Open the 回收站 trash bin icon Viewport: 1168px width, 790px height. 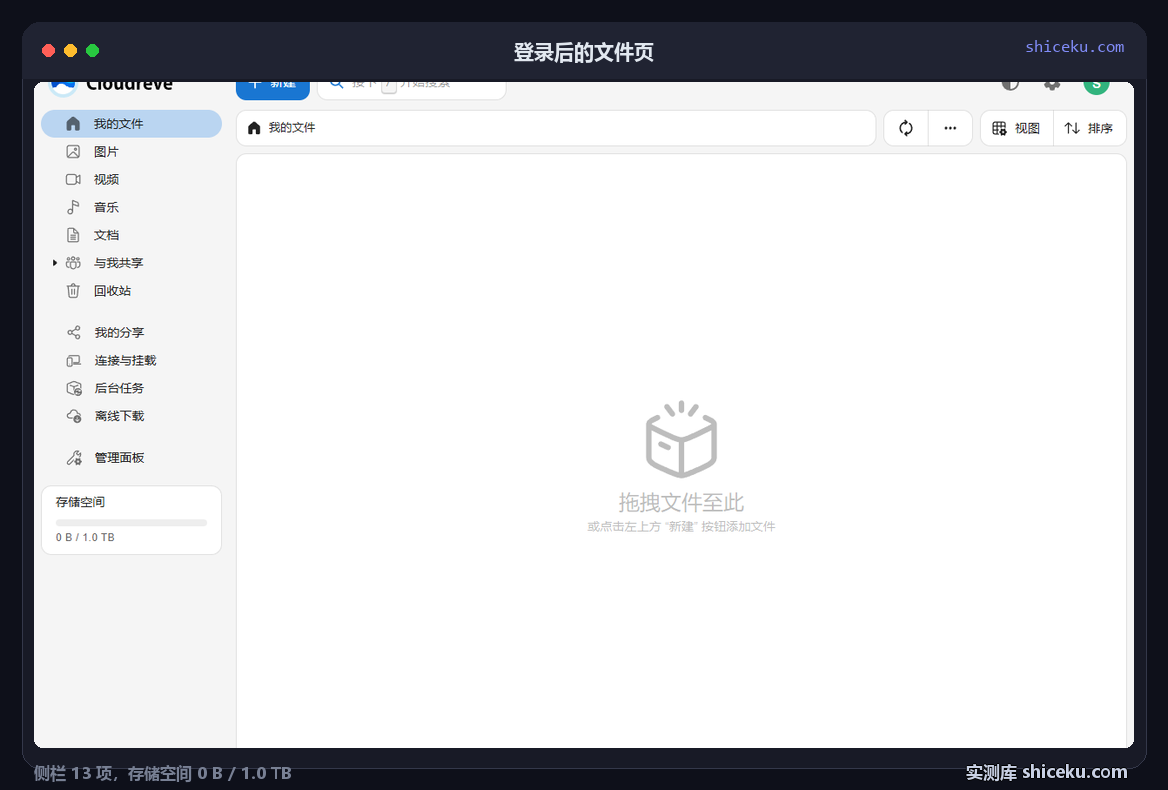73,291
